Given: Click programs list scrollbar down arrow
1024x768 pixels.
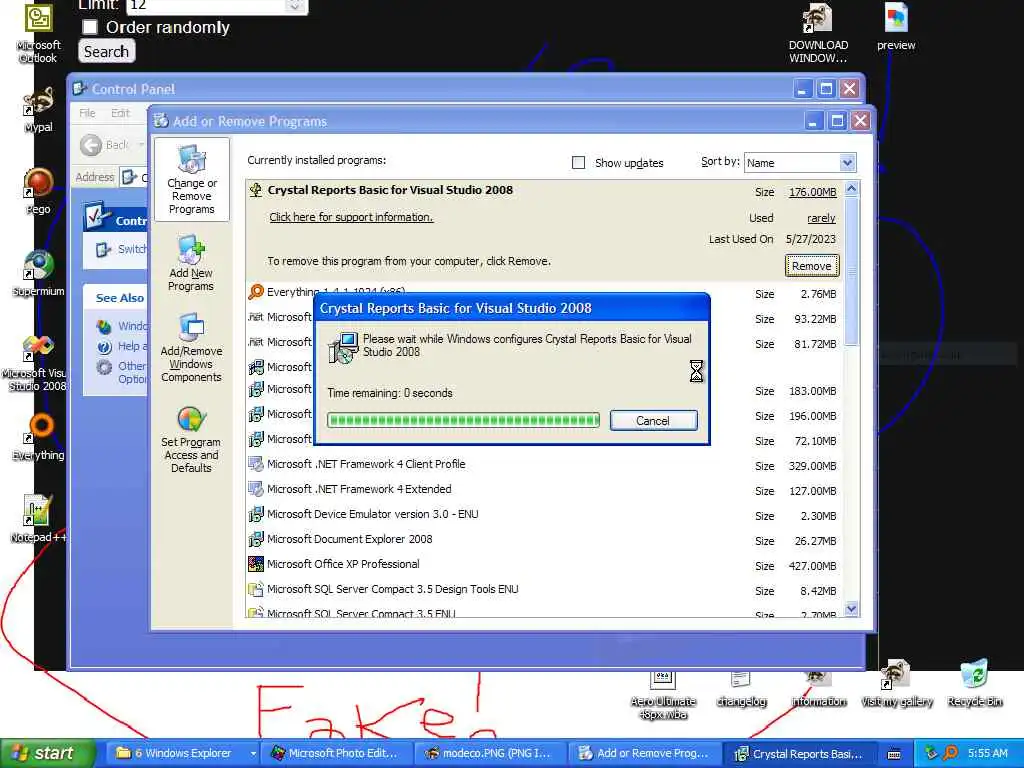Looking at the screenshot, I should (x=851, y=609).
